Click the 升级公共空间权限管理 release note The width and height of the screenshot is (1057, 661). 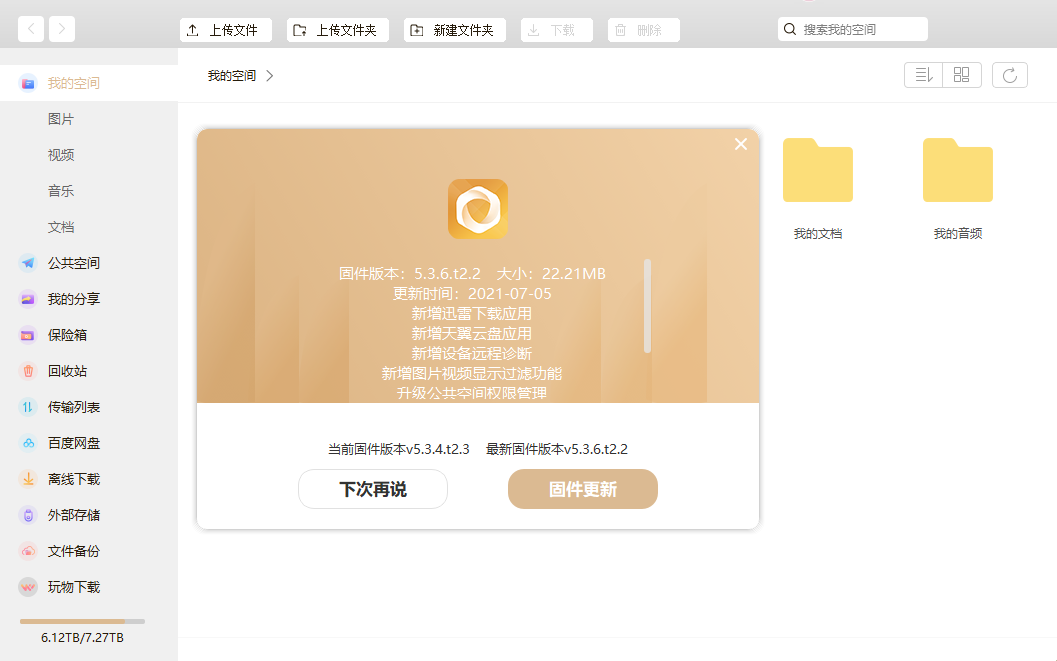click(472, 393)
